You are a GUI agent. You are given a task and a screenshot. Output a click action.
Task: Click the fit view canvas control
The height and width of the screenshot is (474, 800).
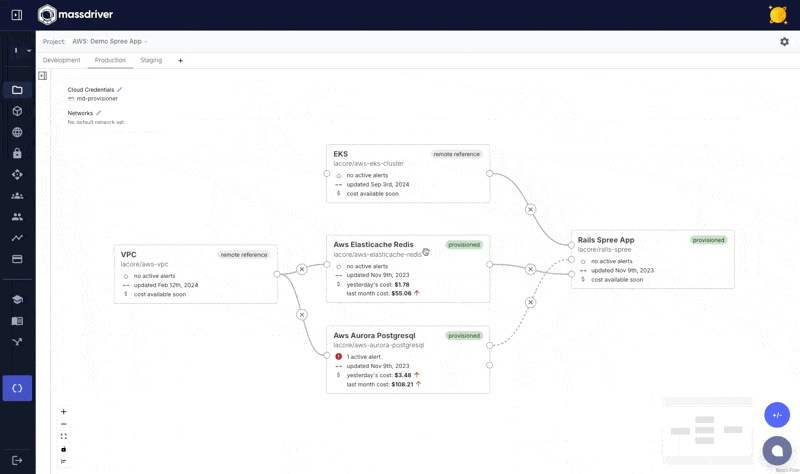coord(64,436)
